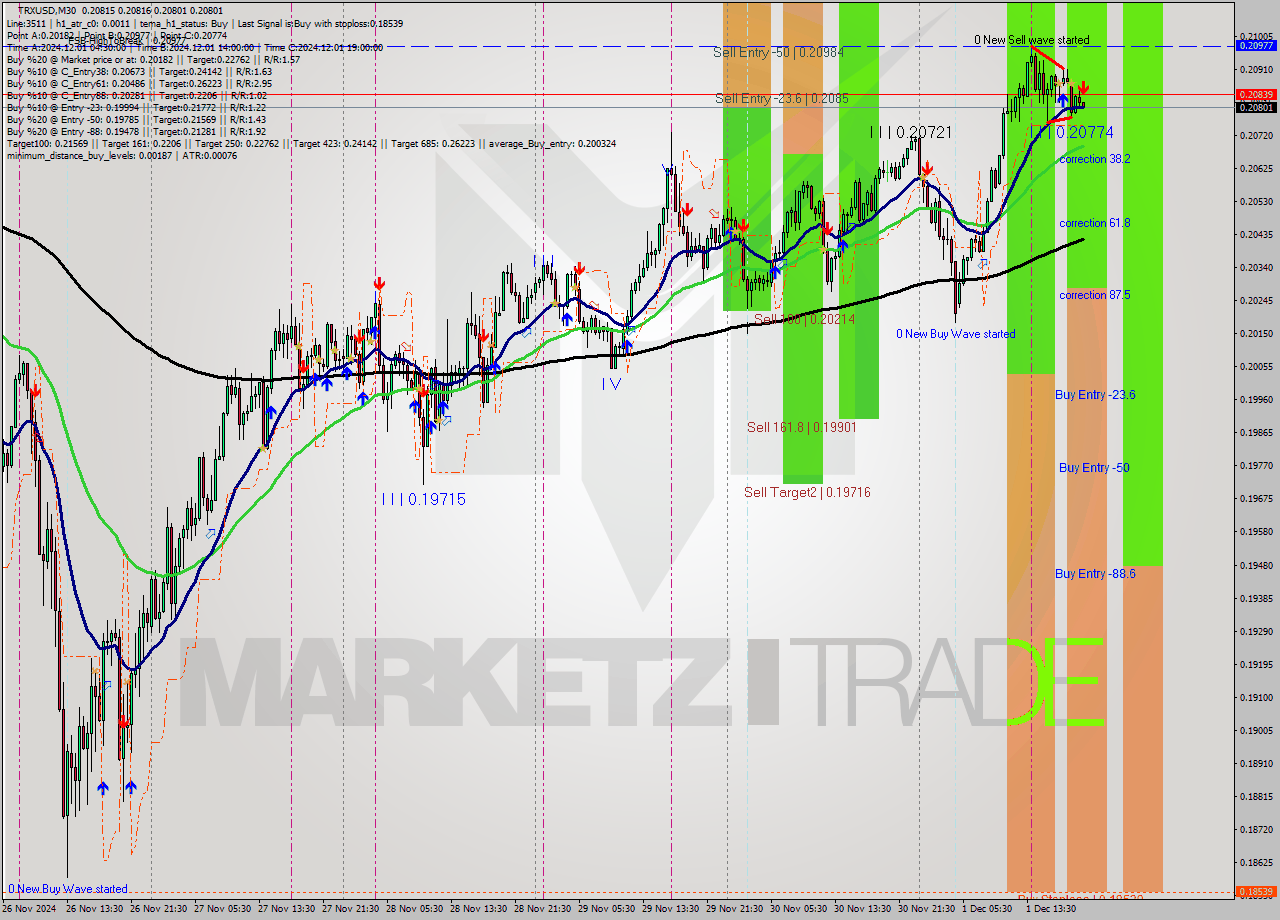Click the 0.19005 price axis label
This screenshot has height=920, width=1280.
1256,731
